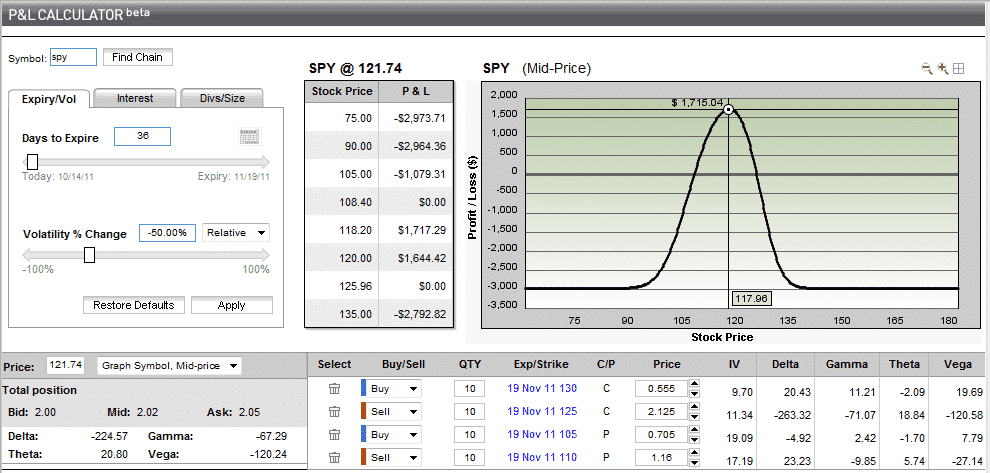The width and height of the screenshot is (990, 473).
Task: Open the Graph Symbol, Mid-price dropdown
Action: (x=169, y=366)
